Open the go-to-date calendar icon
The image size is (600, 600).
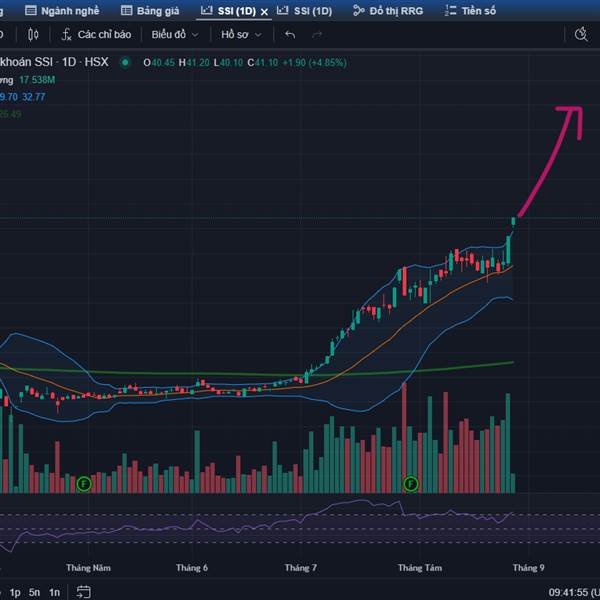83,592
